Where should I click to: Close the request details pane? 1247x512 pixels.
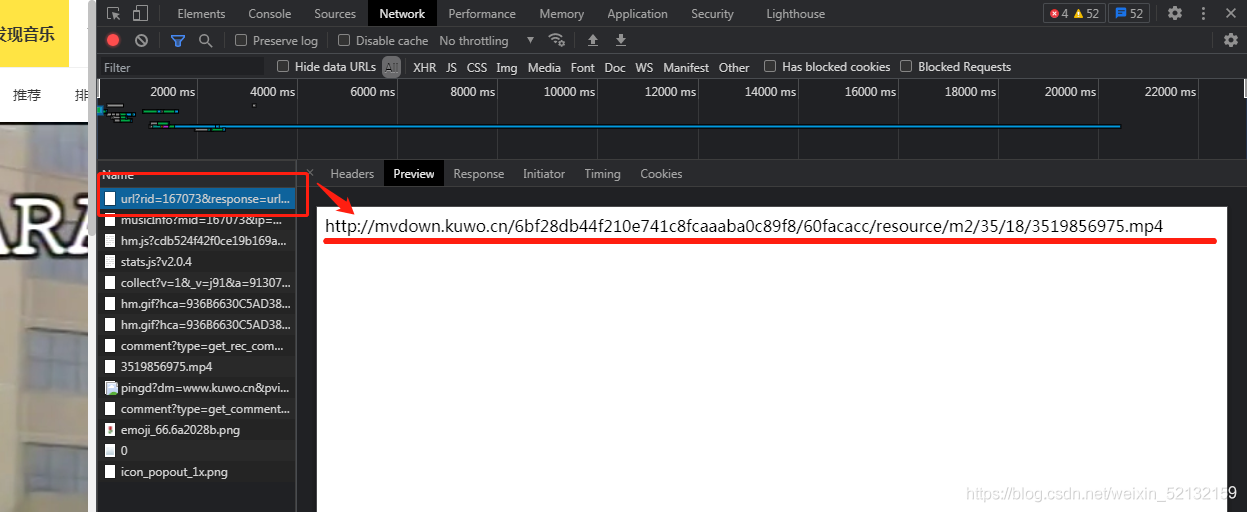(310, 173)
